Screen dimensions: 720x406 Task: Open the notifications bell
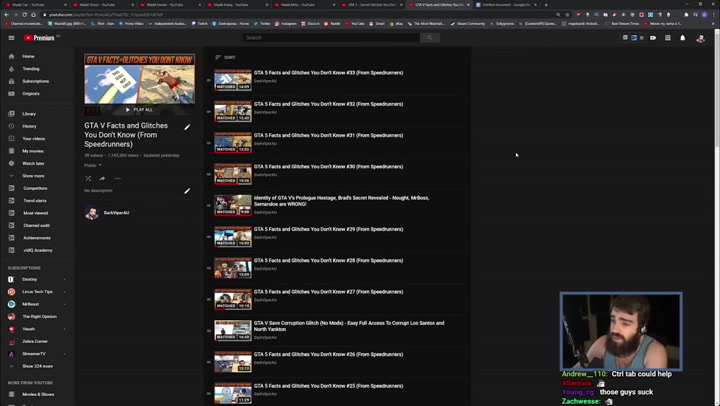point(683,38)
